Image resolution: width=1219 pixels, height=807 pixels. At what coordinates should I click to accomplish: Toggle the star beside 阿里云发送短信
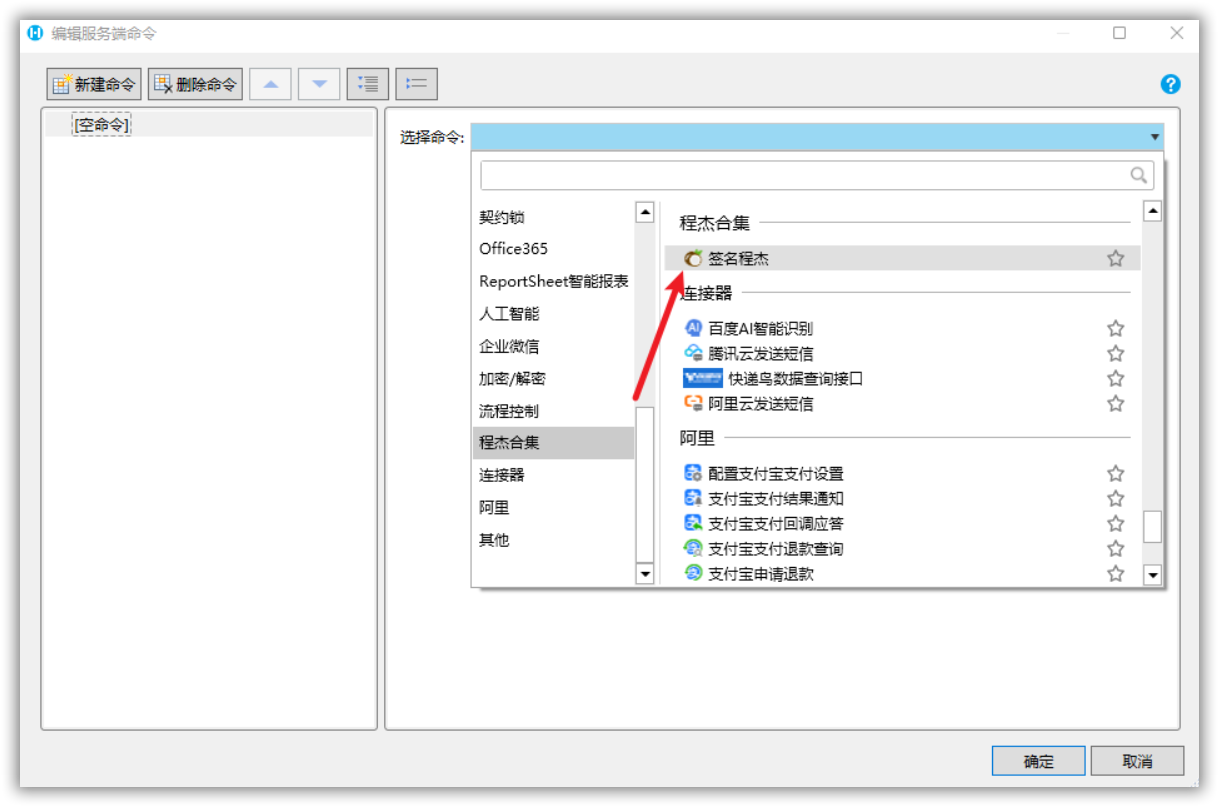[x=1116, y=403]
